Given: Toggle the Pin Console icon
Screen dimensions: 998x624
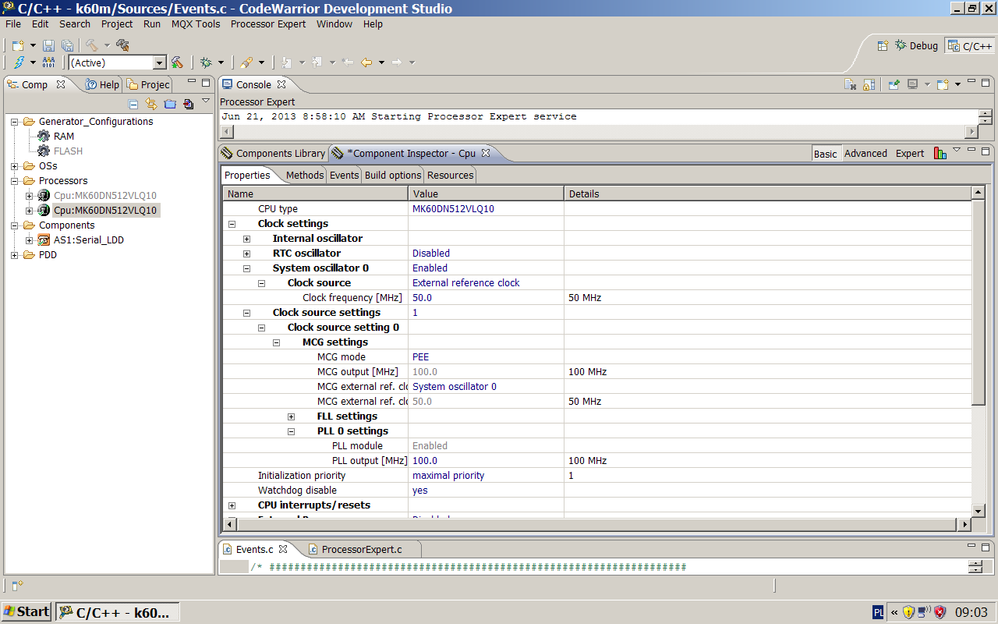Looking at the screenshot, I should (x=894, y=85).
